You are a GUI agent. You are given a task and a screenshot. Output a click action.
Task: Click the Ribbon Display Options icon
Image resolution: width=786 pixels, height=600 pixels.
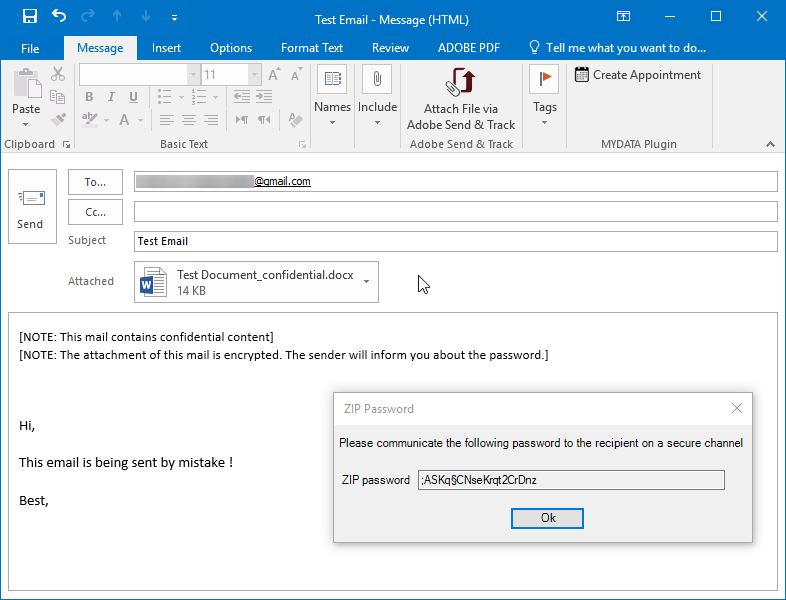pyautogui.click(x=623, y=16)
